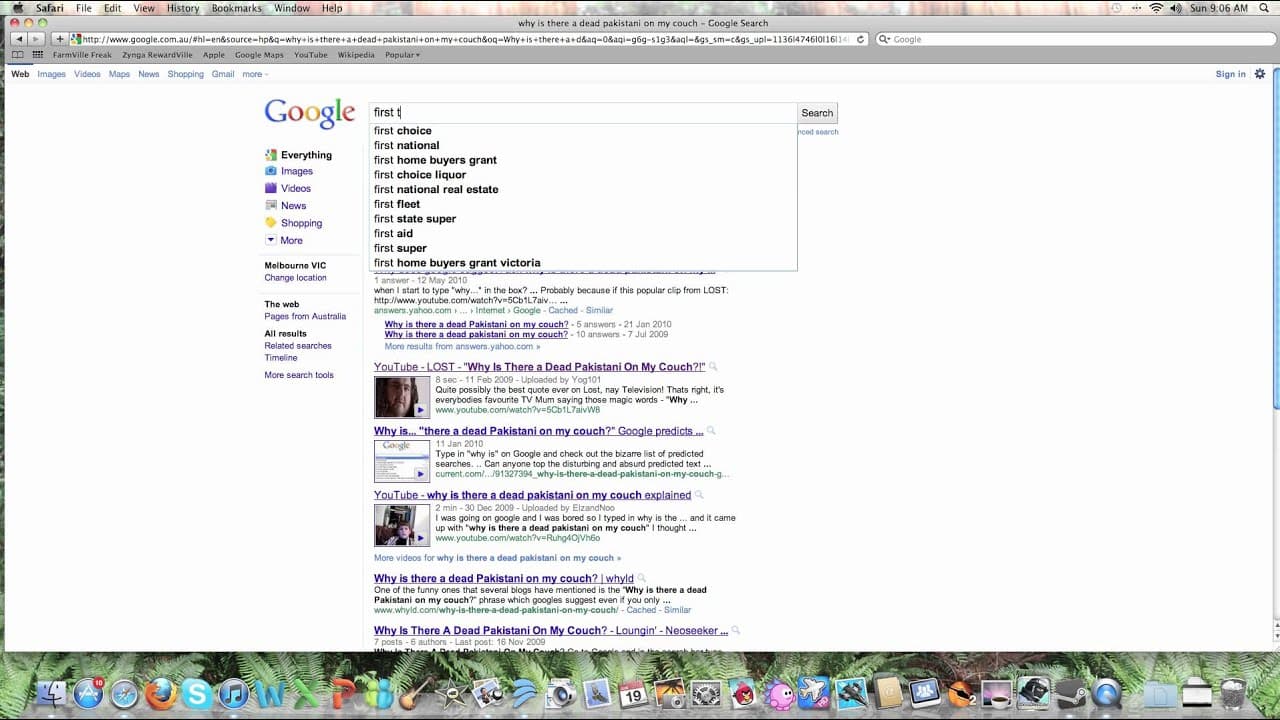
Task: Click the News sidebar icon
Action: point(271,206)
